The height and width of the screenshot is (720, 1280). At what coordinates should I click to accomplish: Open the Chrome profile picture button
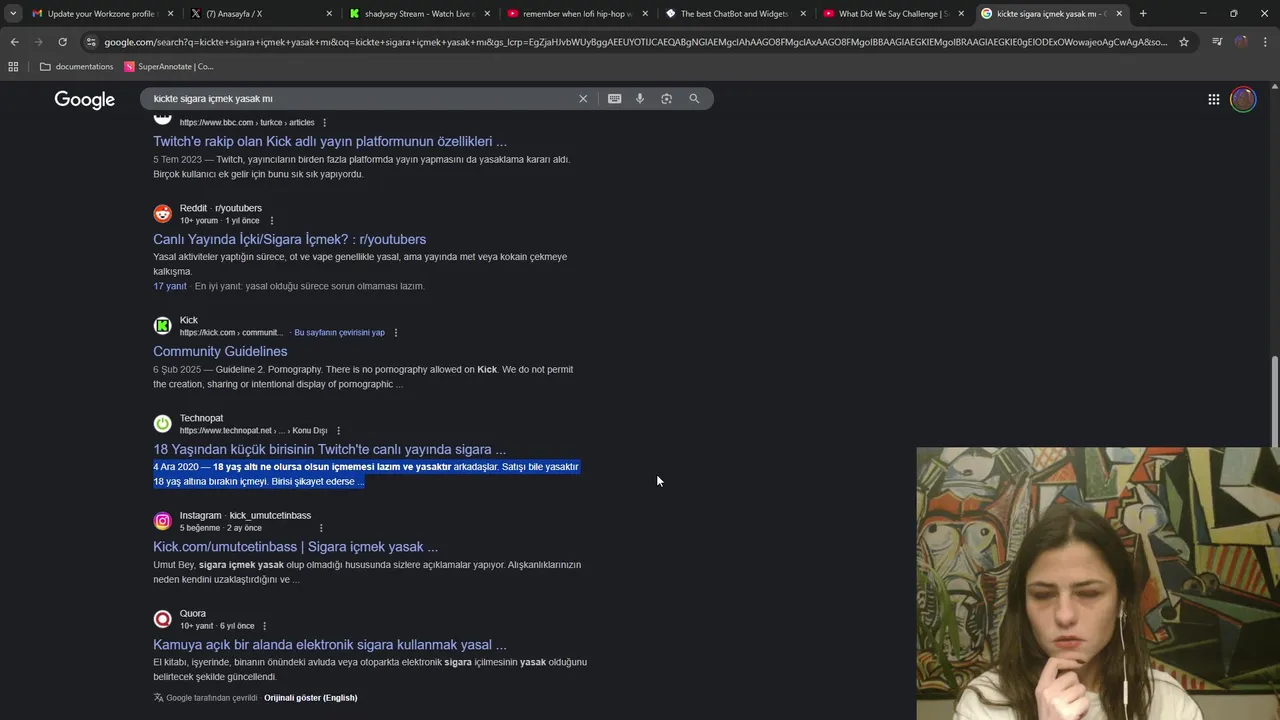[1241, 42]
